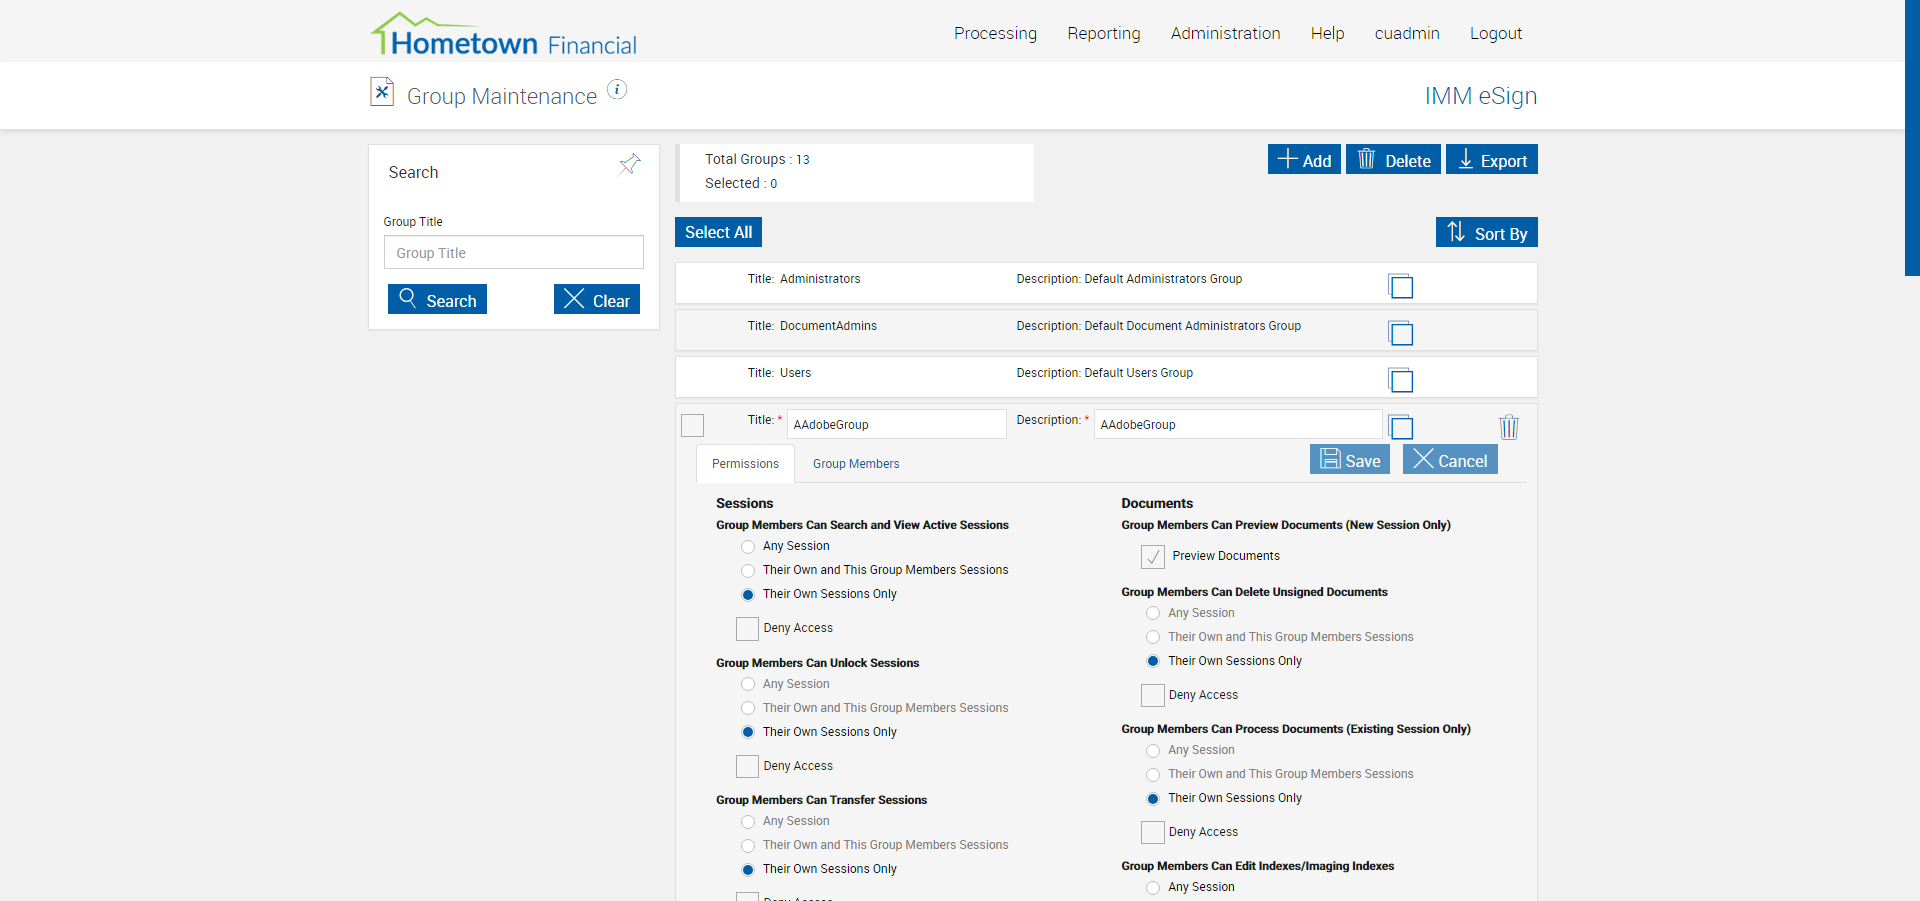Open the Sort By dropdown
Screen dimensions: 1920x901
tap(1486, 233)
